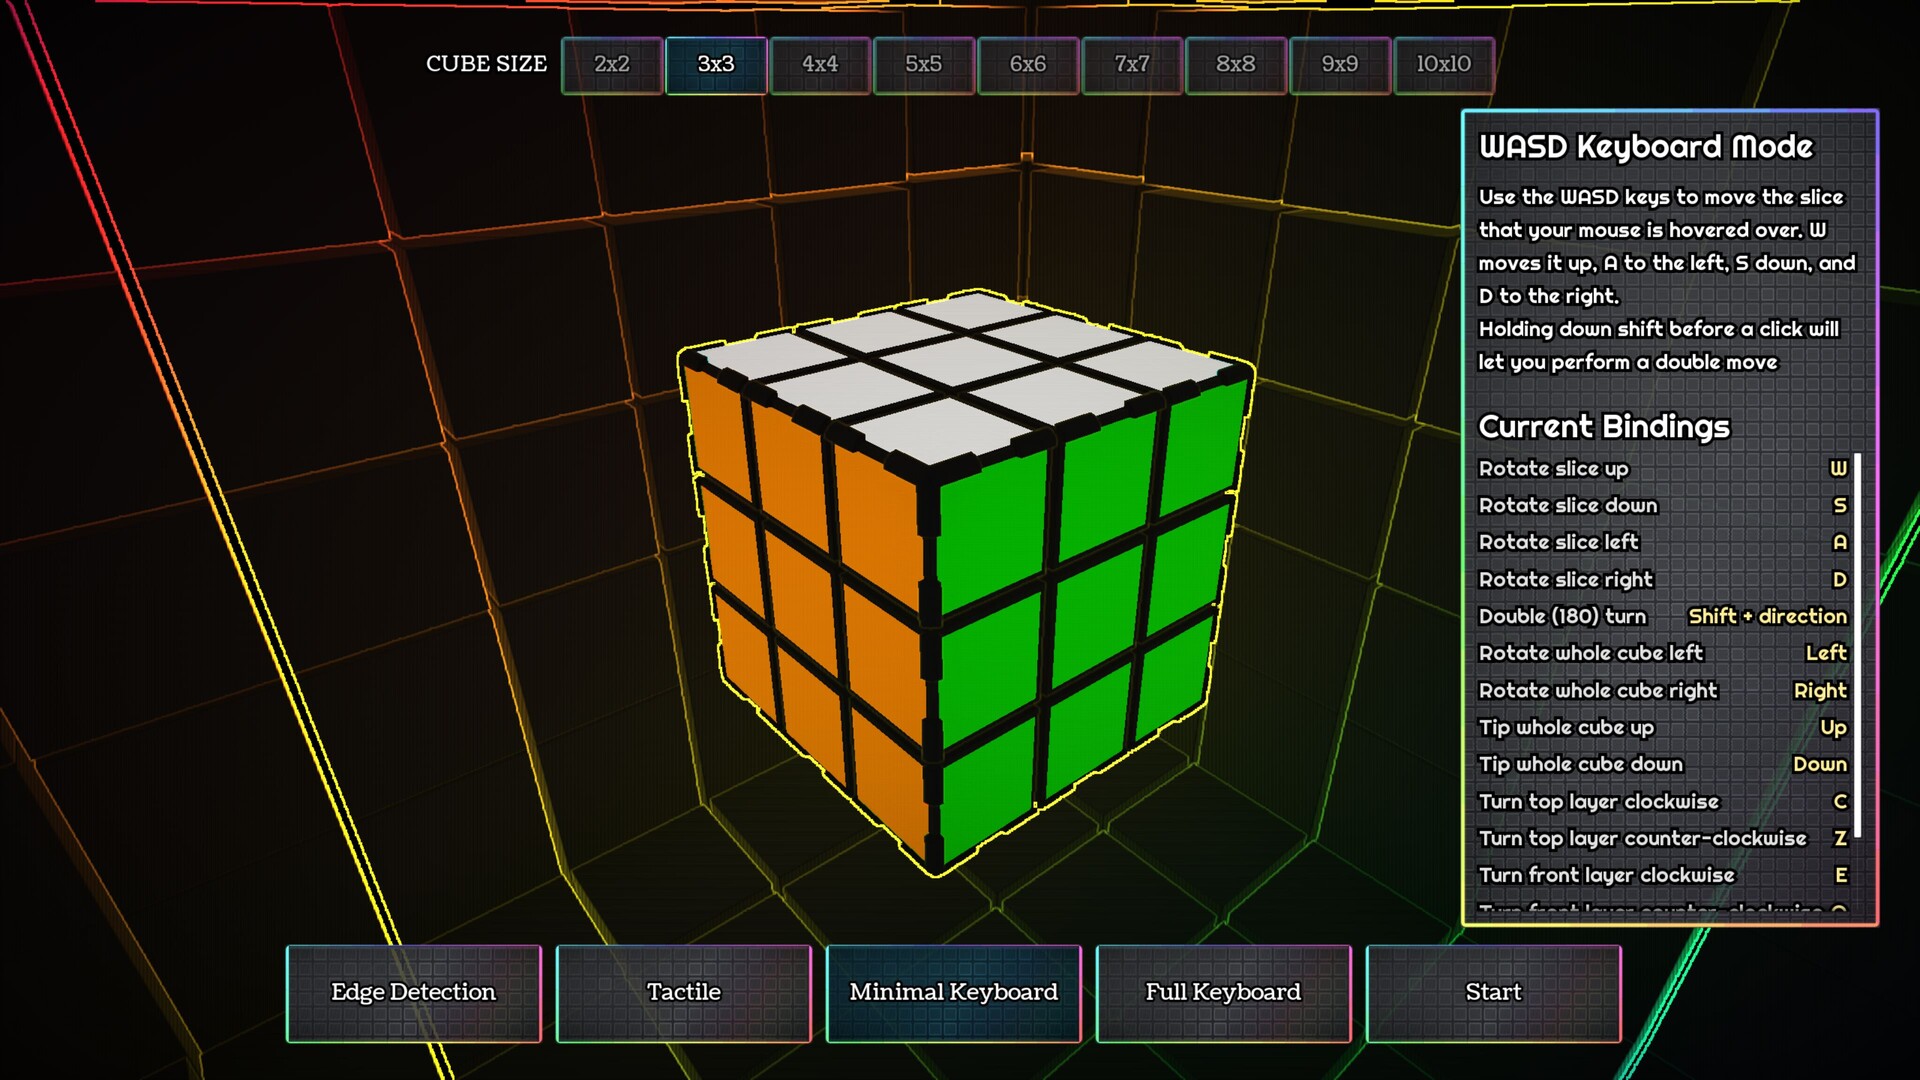Click the 'CUBE SIZE' label
Viewport: 1920px width, 1080px height.
[x=487, y=64]
